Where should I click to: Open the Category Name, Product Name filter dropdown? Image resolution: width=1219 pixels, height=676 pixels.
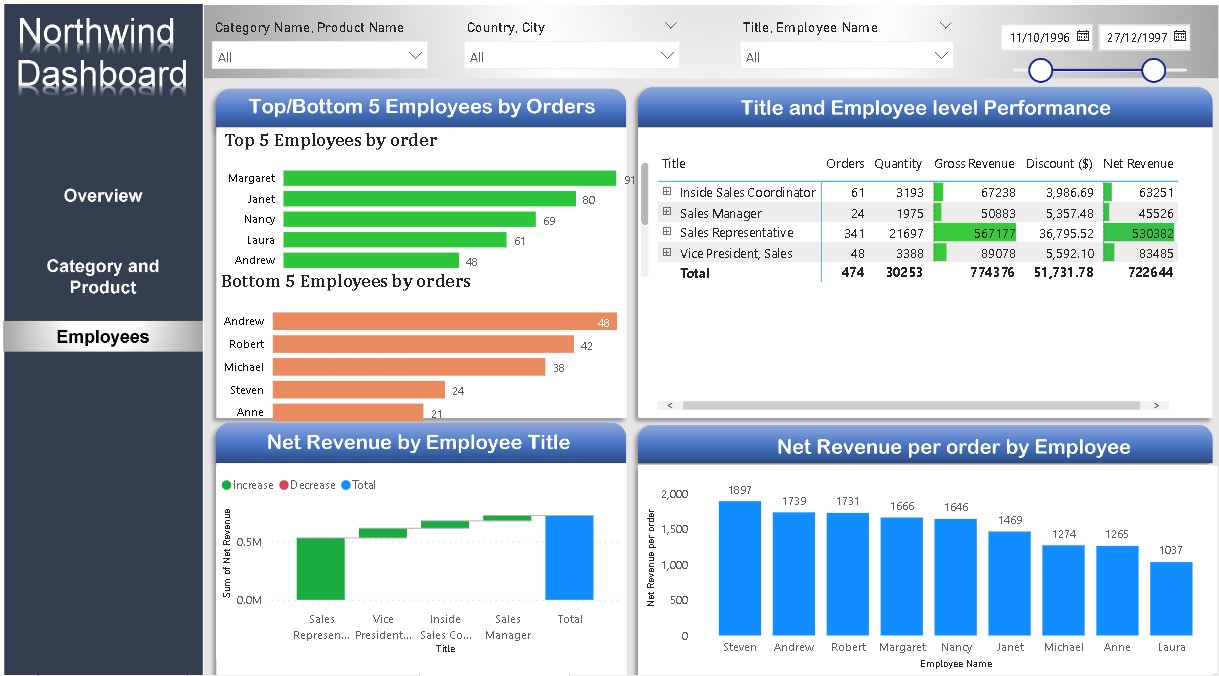[x=416, y=56]
